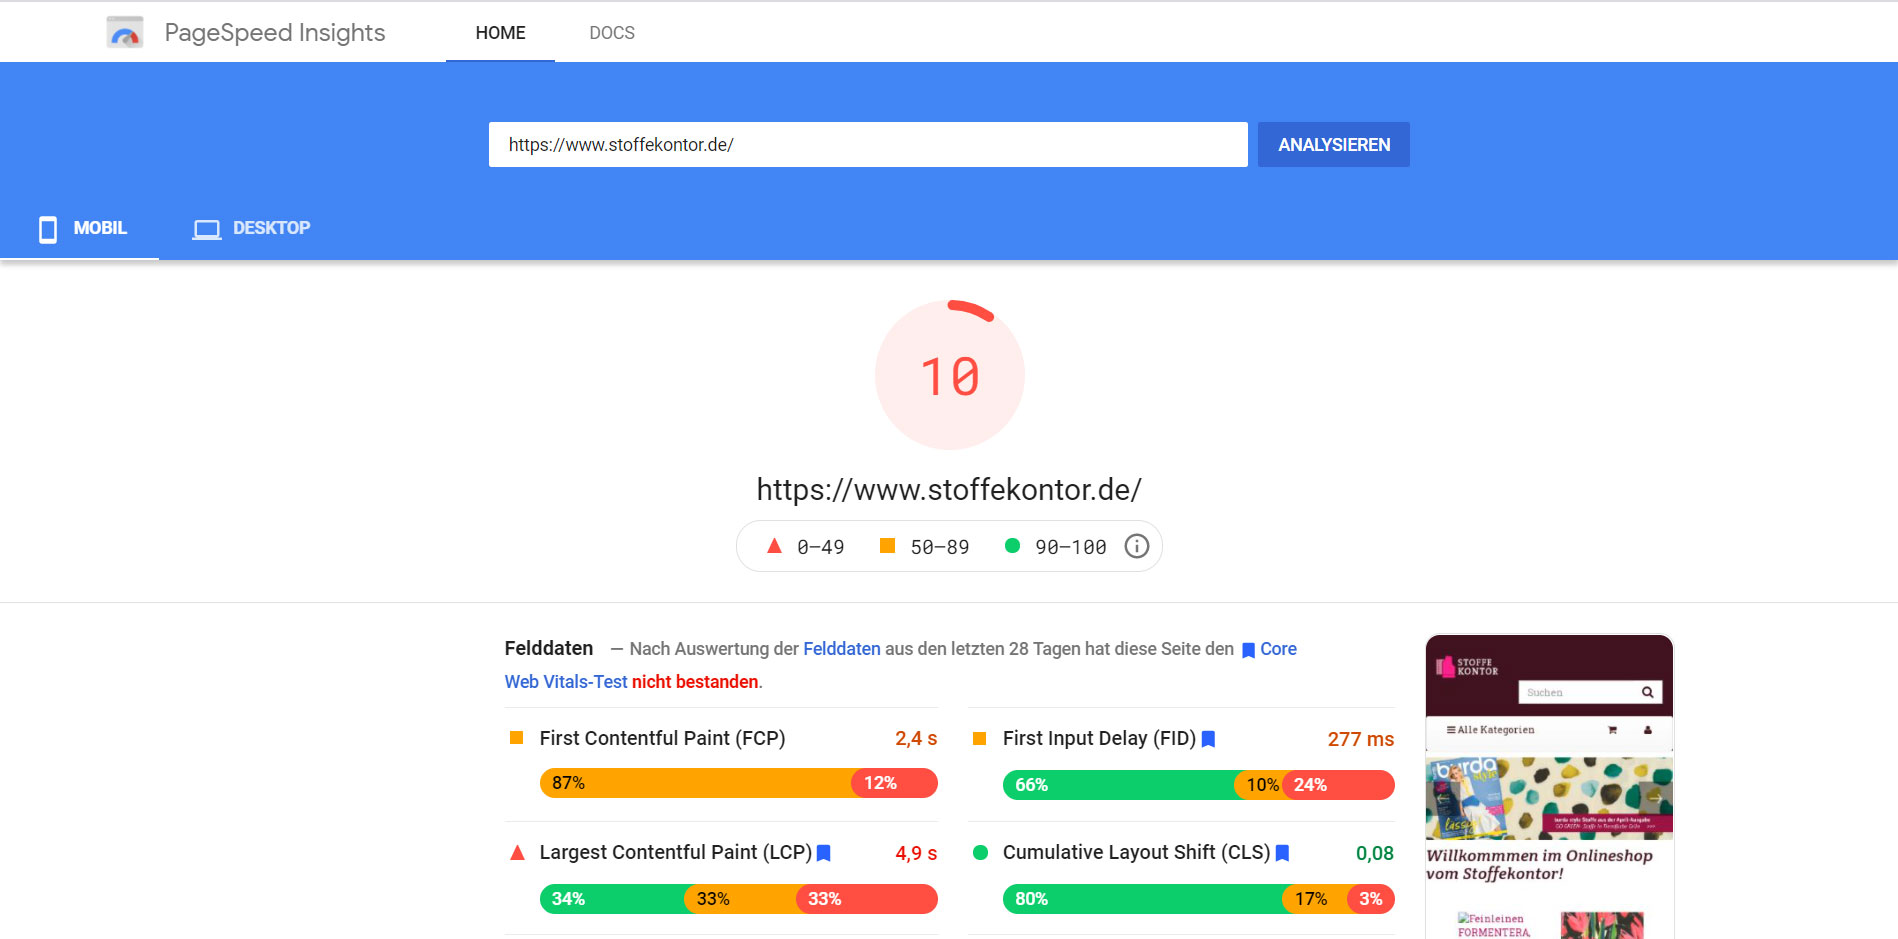Click the performance score gauge showing 10

coord(950,375)
